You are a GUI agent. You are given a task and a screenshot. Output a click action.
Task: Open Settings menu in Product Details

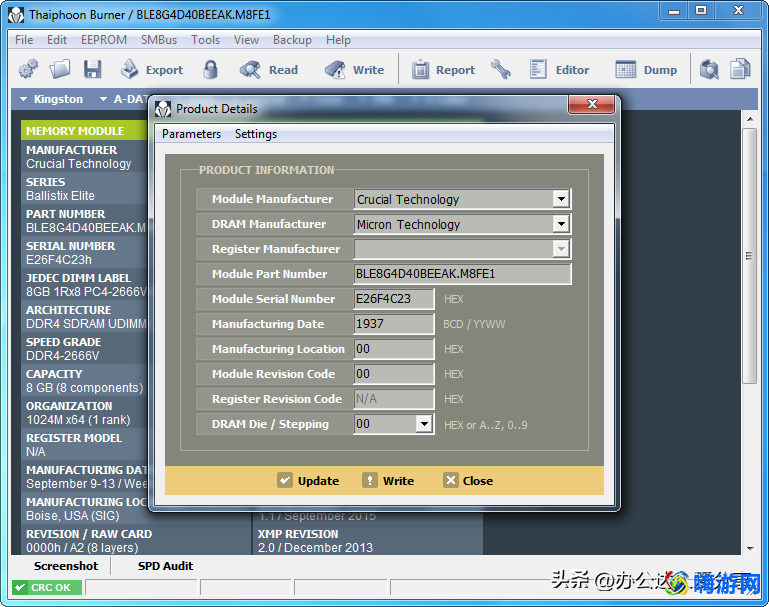click(x=256, y=134)
